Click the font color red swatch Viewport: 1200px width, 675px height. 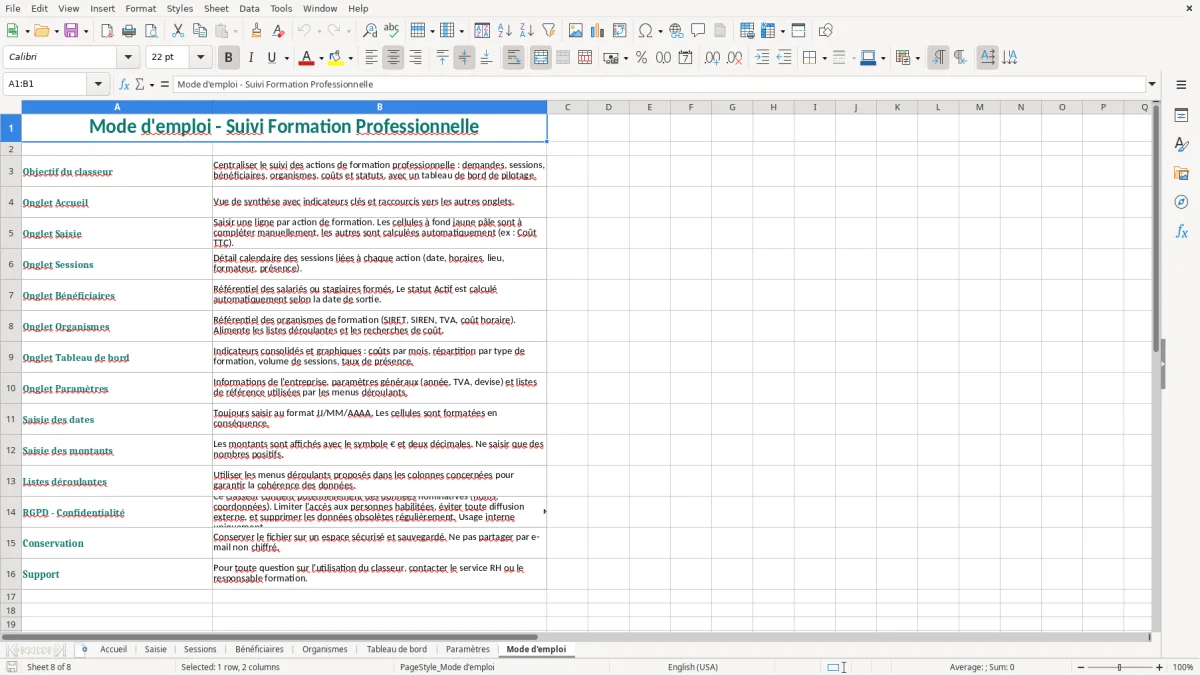point(307,58)
